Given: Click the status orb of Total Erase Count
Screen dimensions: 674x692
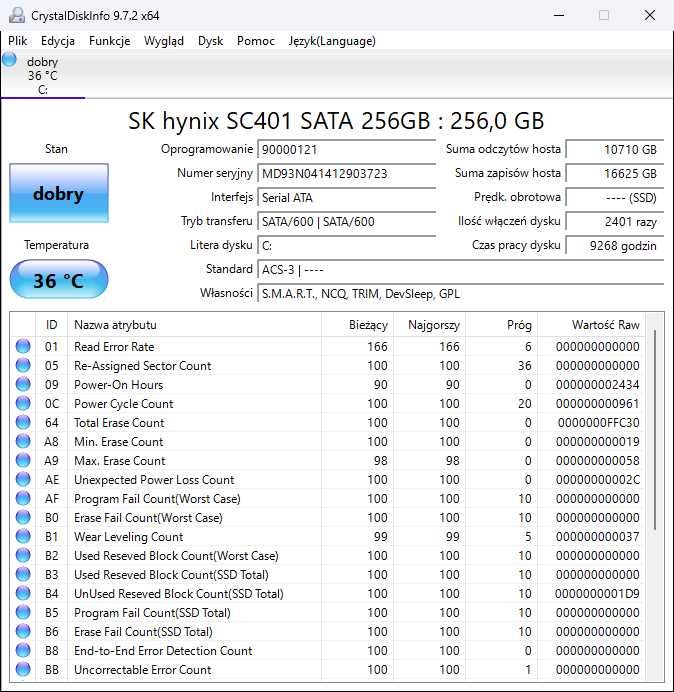Looking at the screenshot, I should pos(23,422).
